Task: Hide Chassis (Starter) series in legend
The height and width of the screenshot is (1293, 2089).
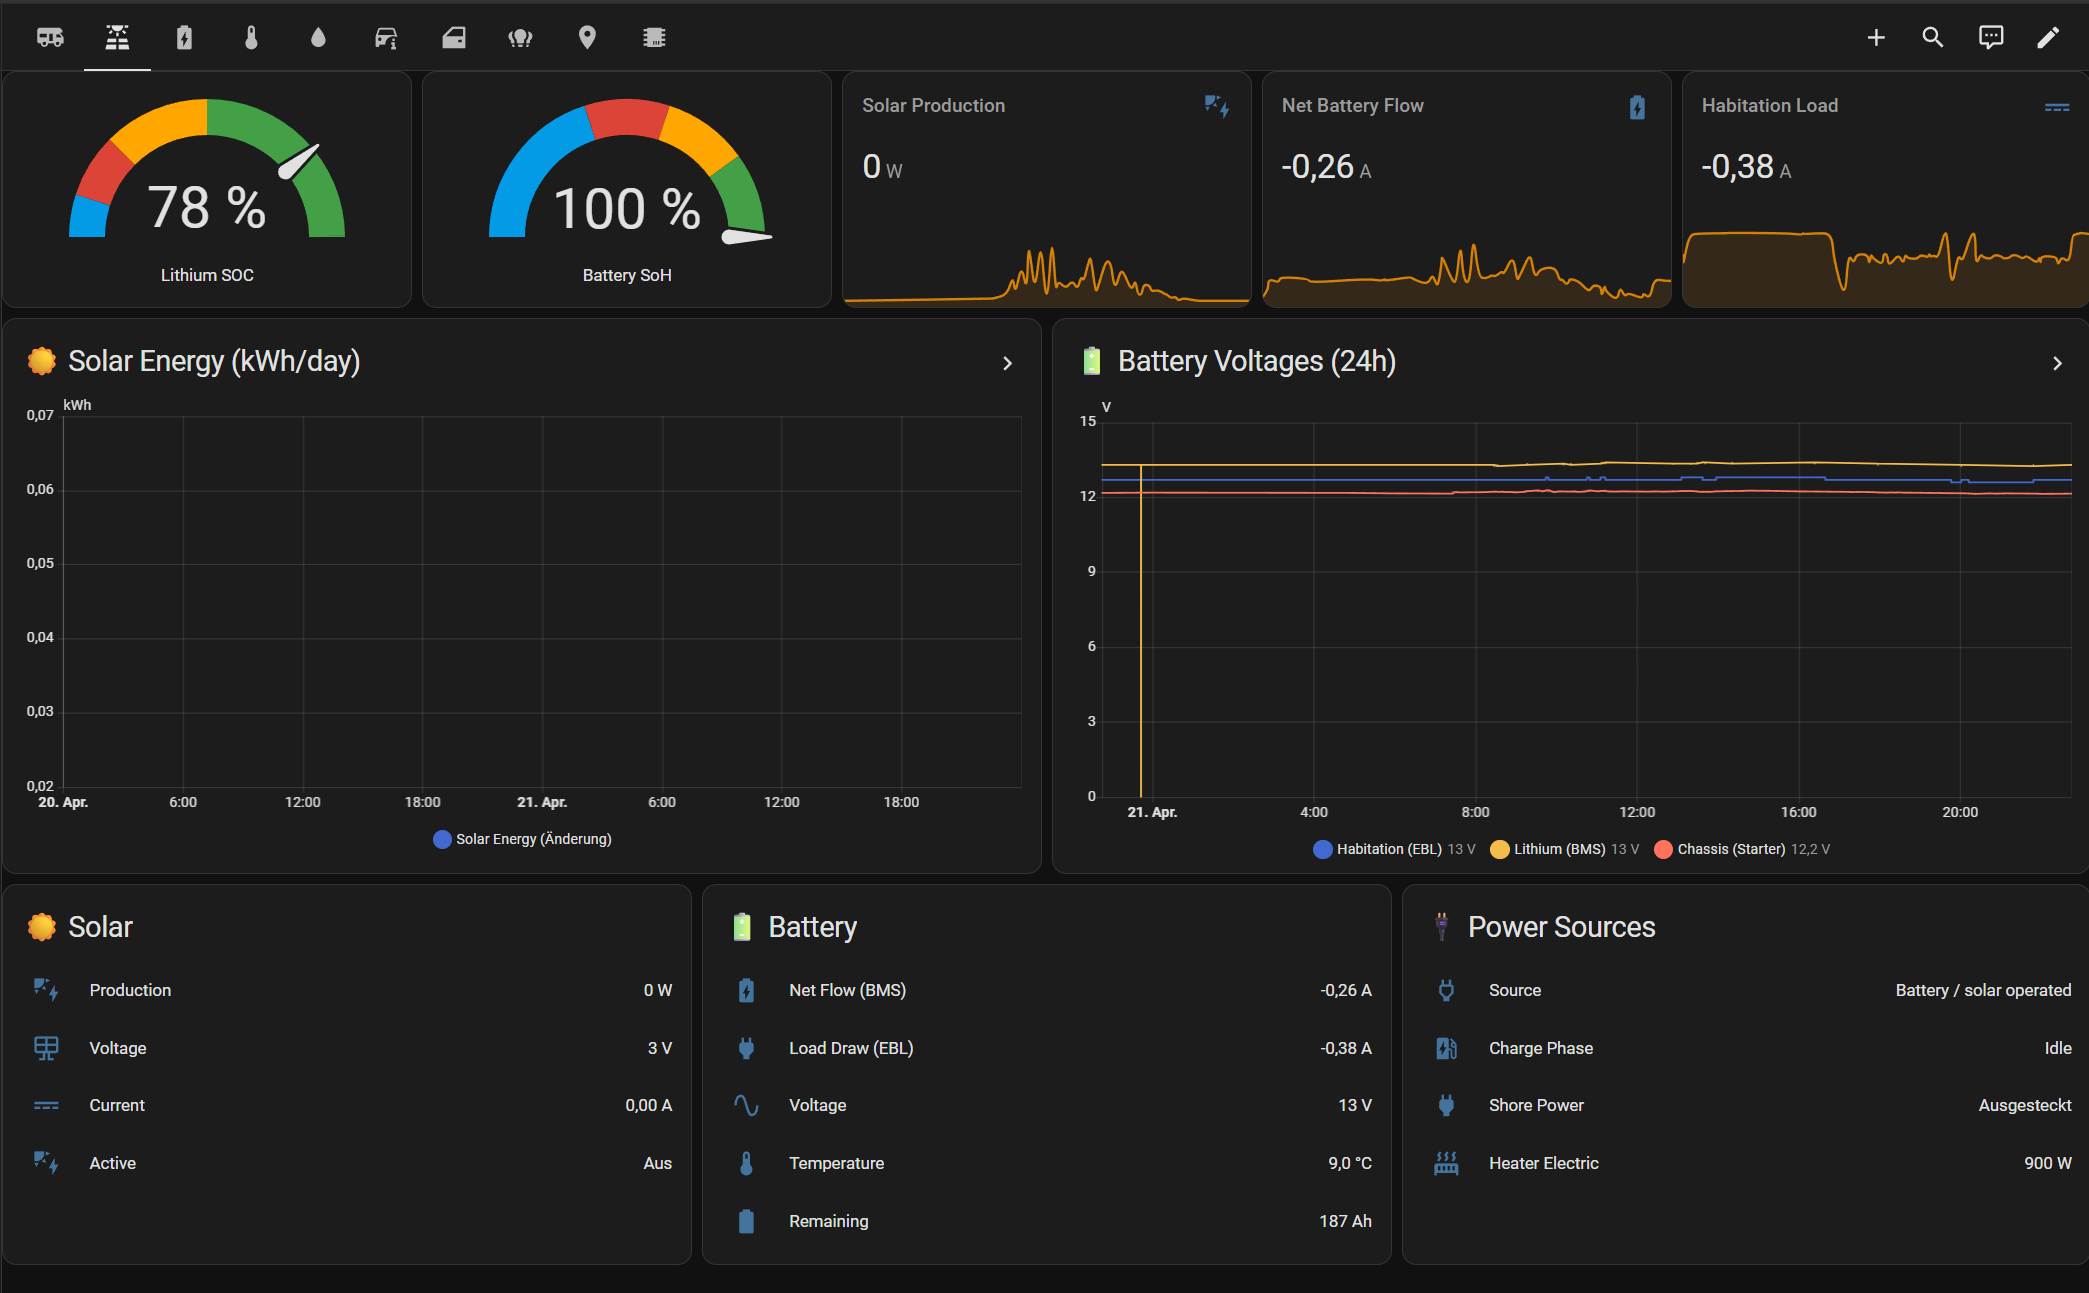Action: (x=1742, y=849)
